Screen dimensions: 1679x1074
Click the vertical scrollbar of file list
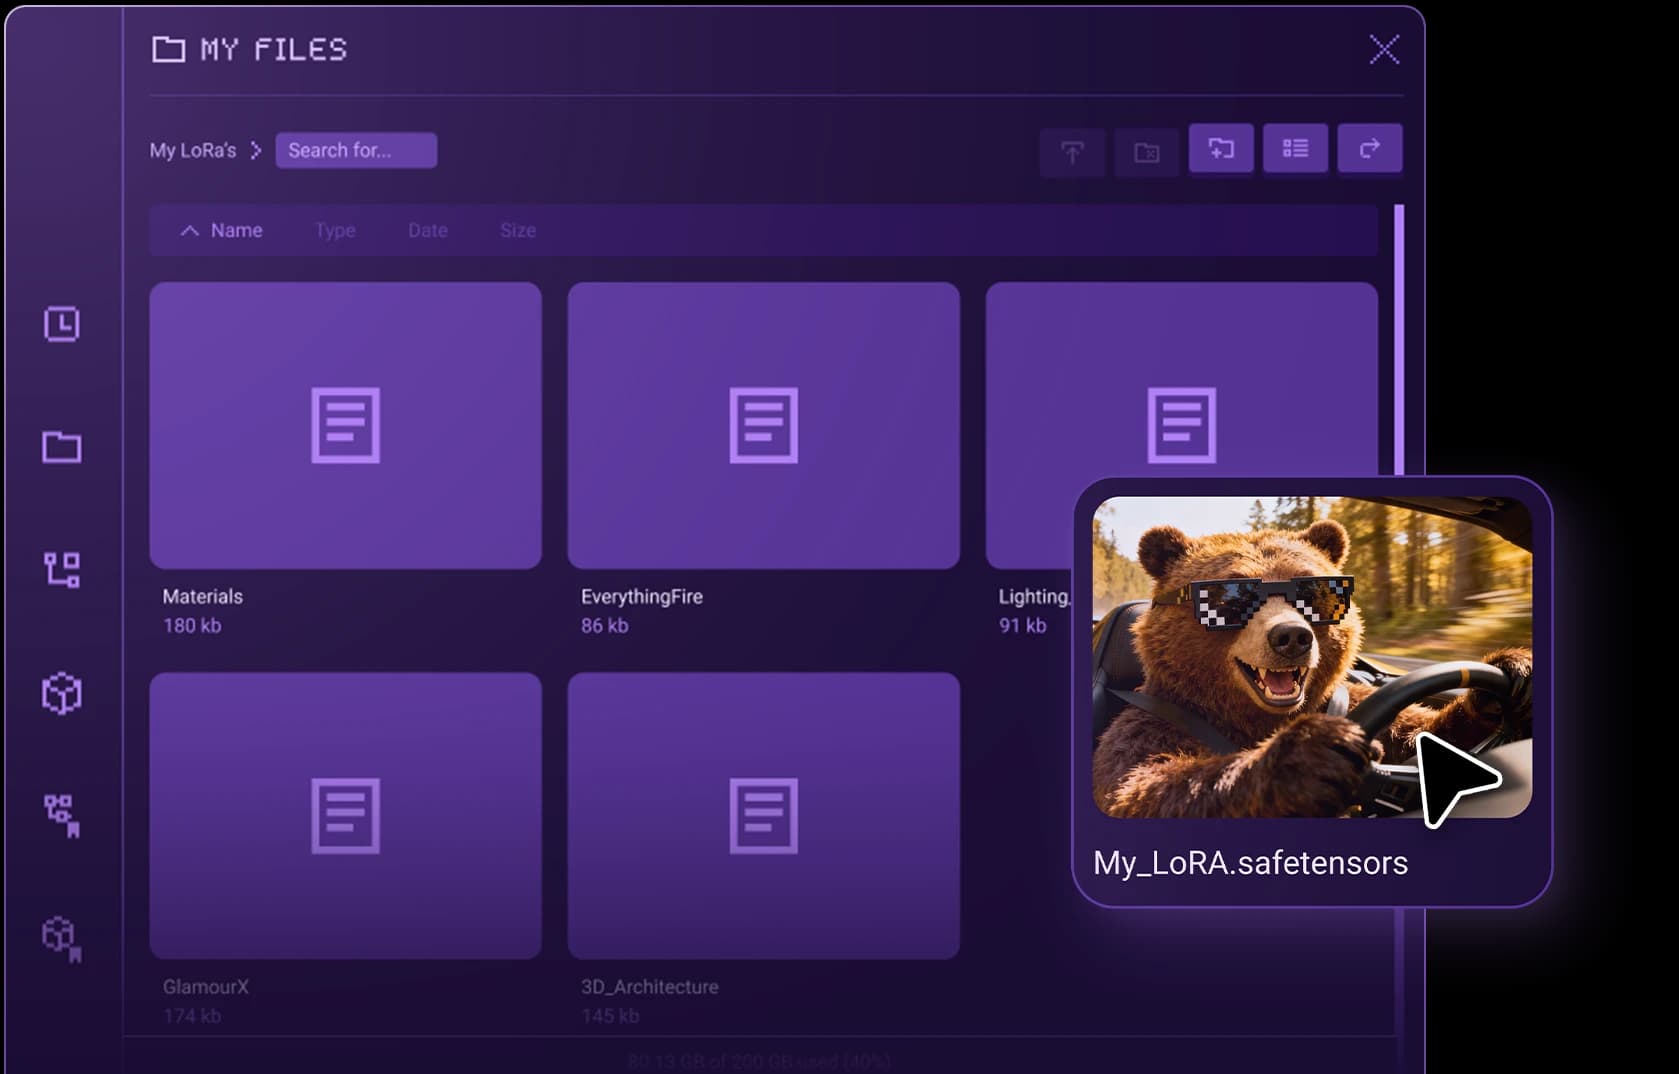click(1398, 340)
